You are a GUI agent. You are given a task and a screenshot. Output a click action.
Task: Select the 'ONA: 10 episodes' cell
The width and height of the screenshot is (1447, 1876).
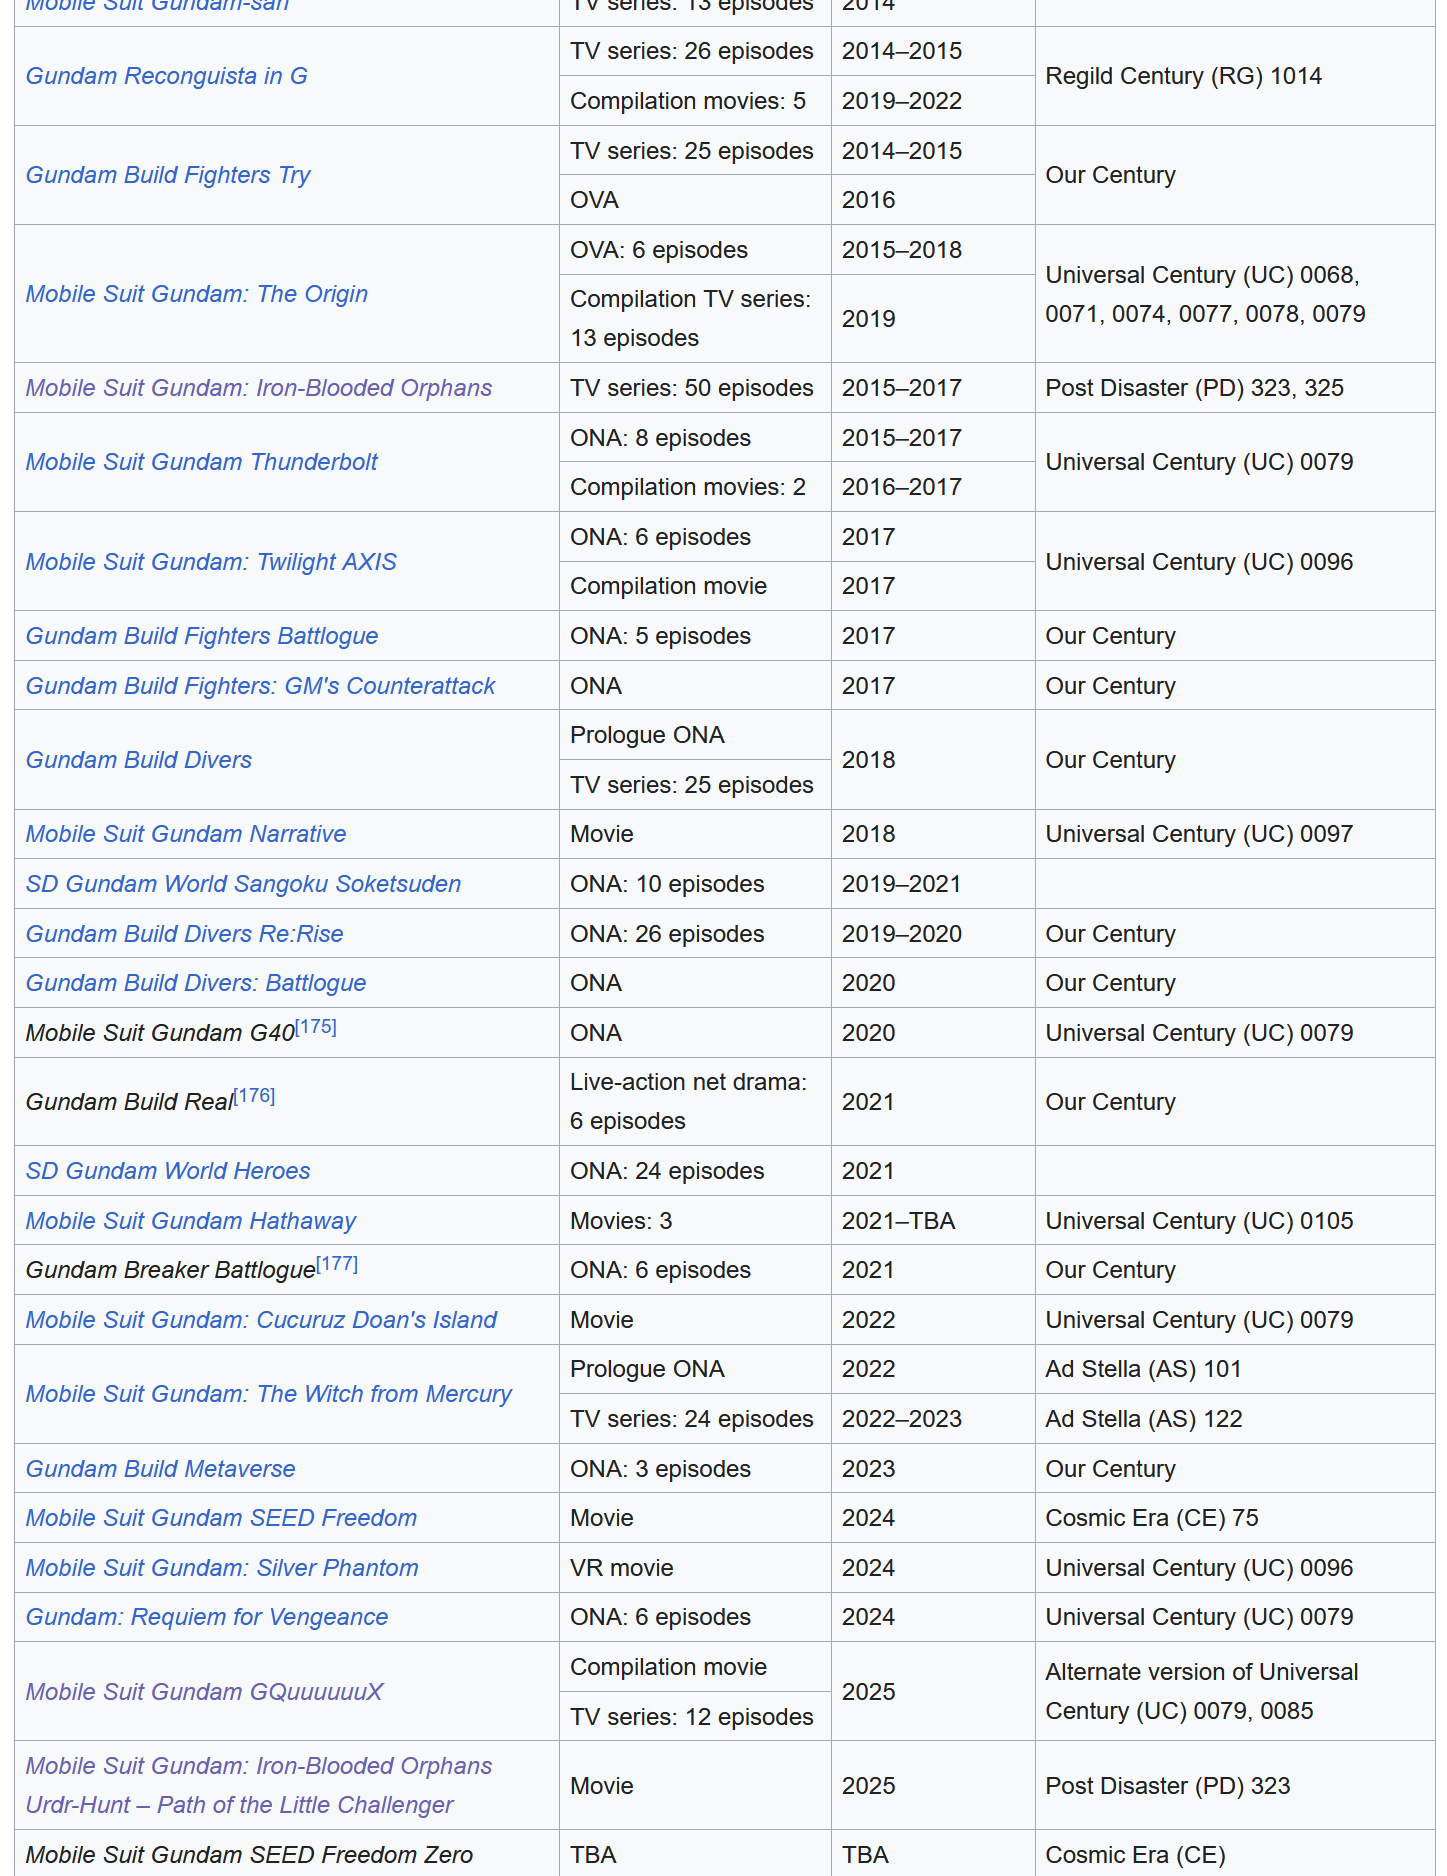(695, 884)
